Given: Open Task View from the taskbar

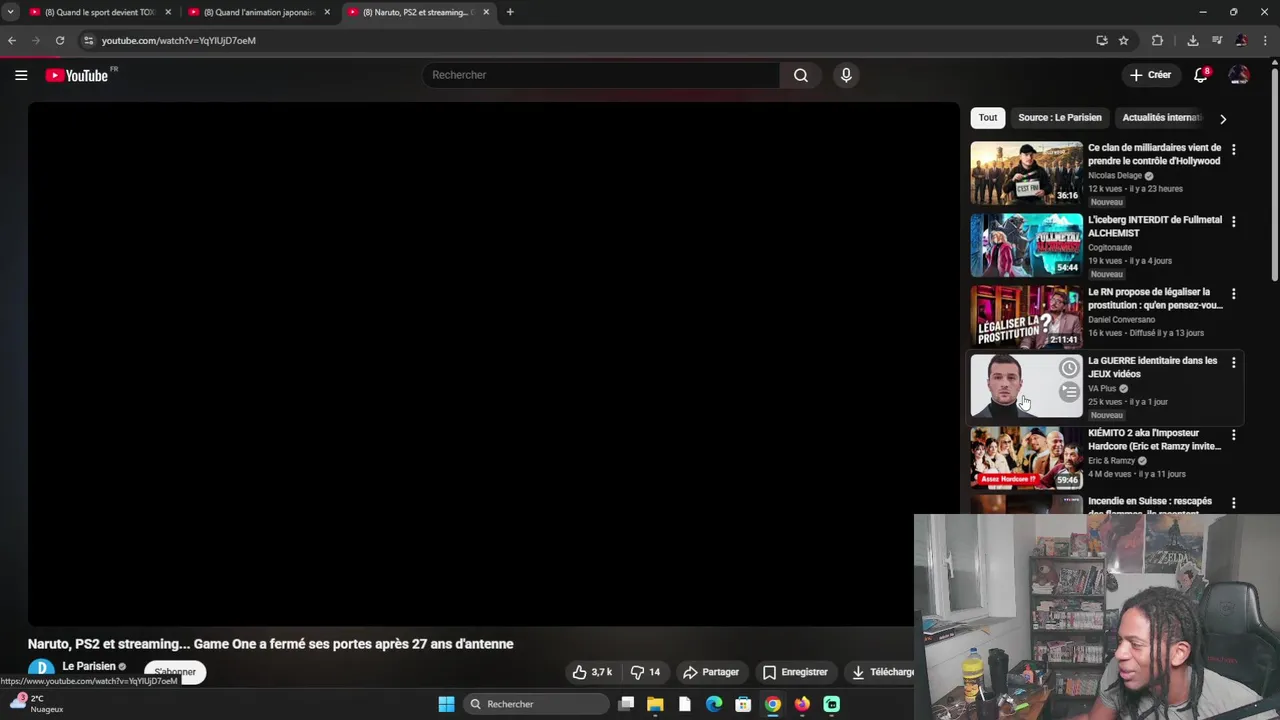Looking at the screenshot, I should 626,704.
